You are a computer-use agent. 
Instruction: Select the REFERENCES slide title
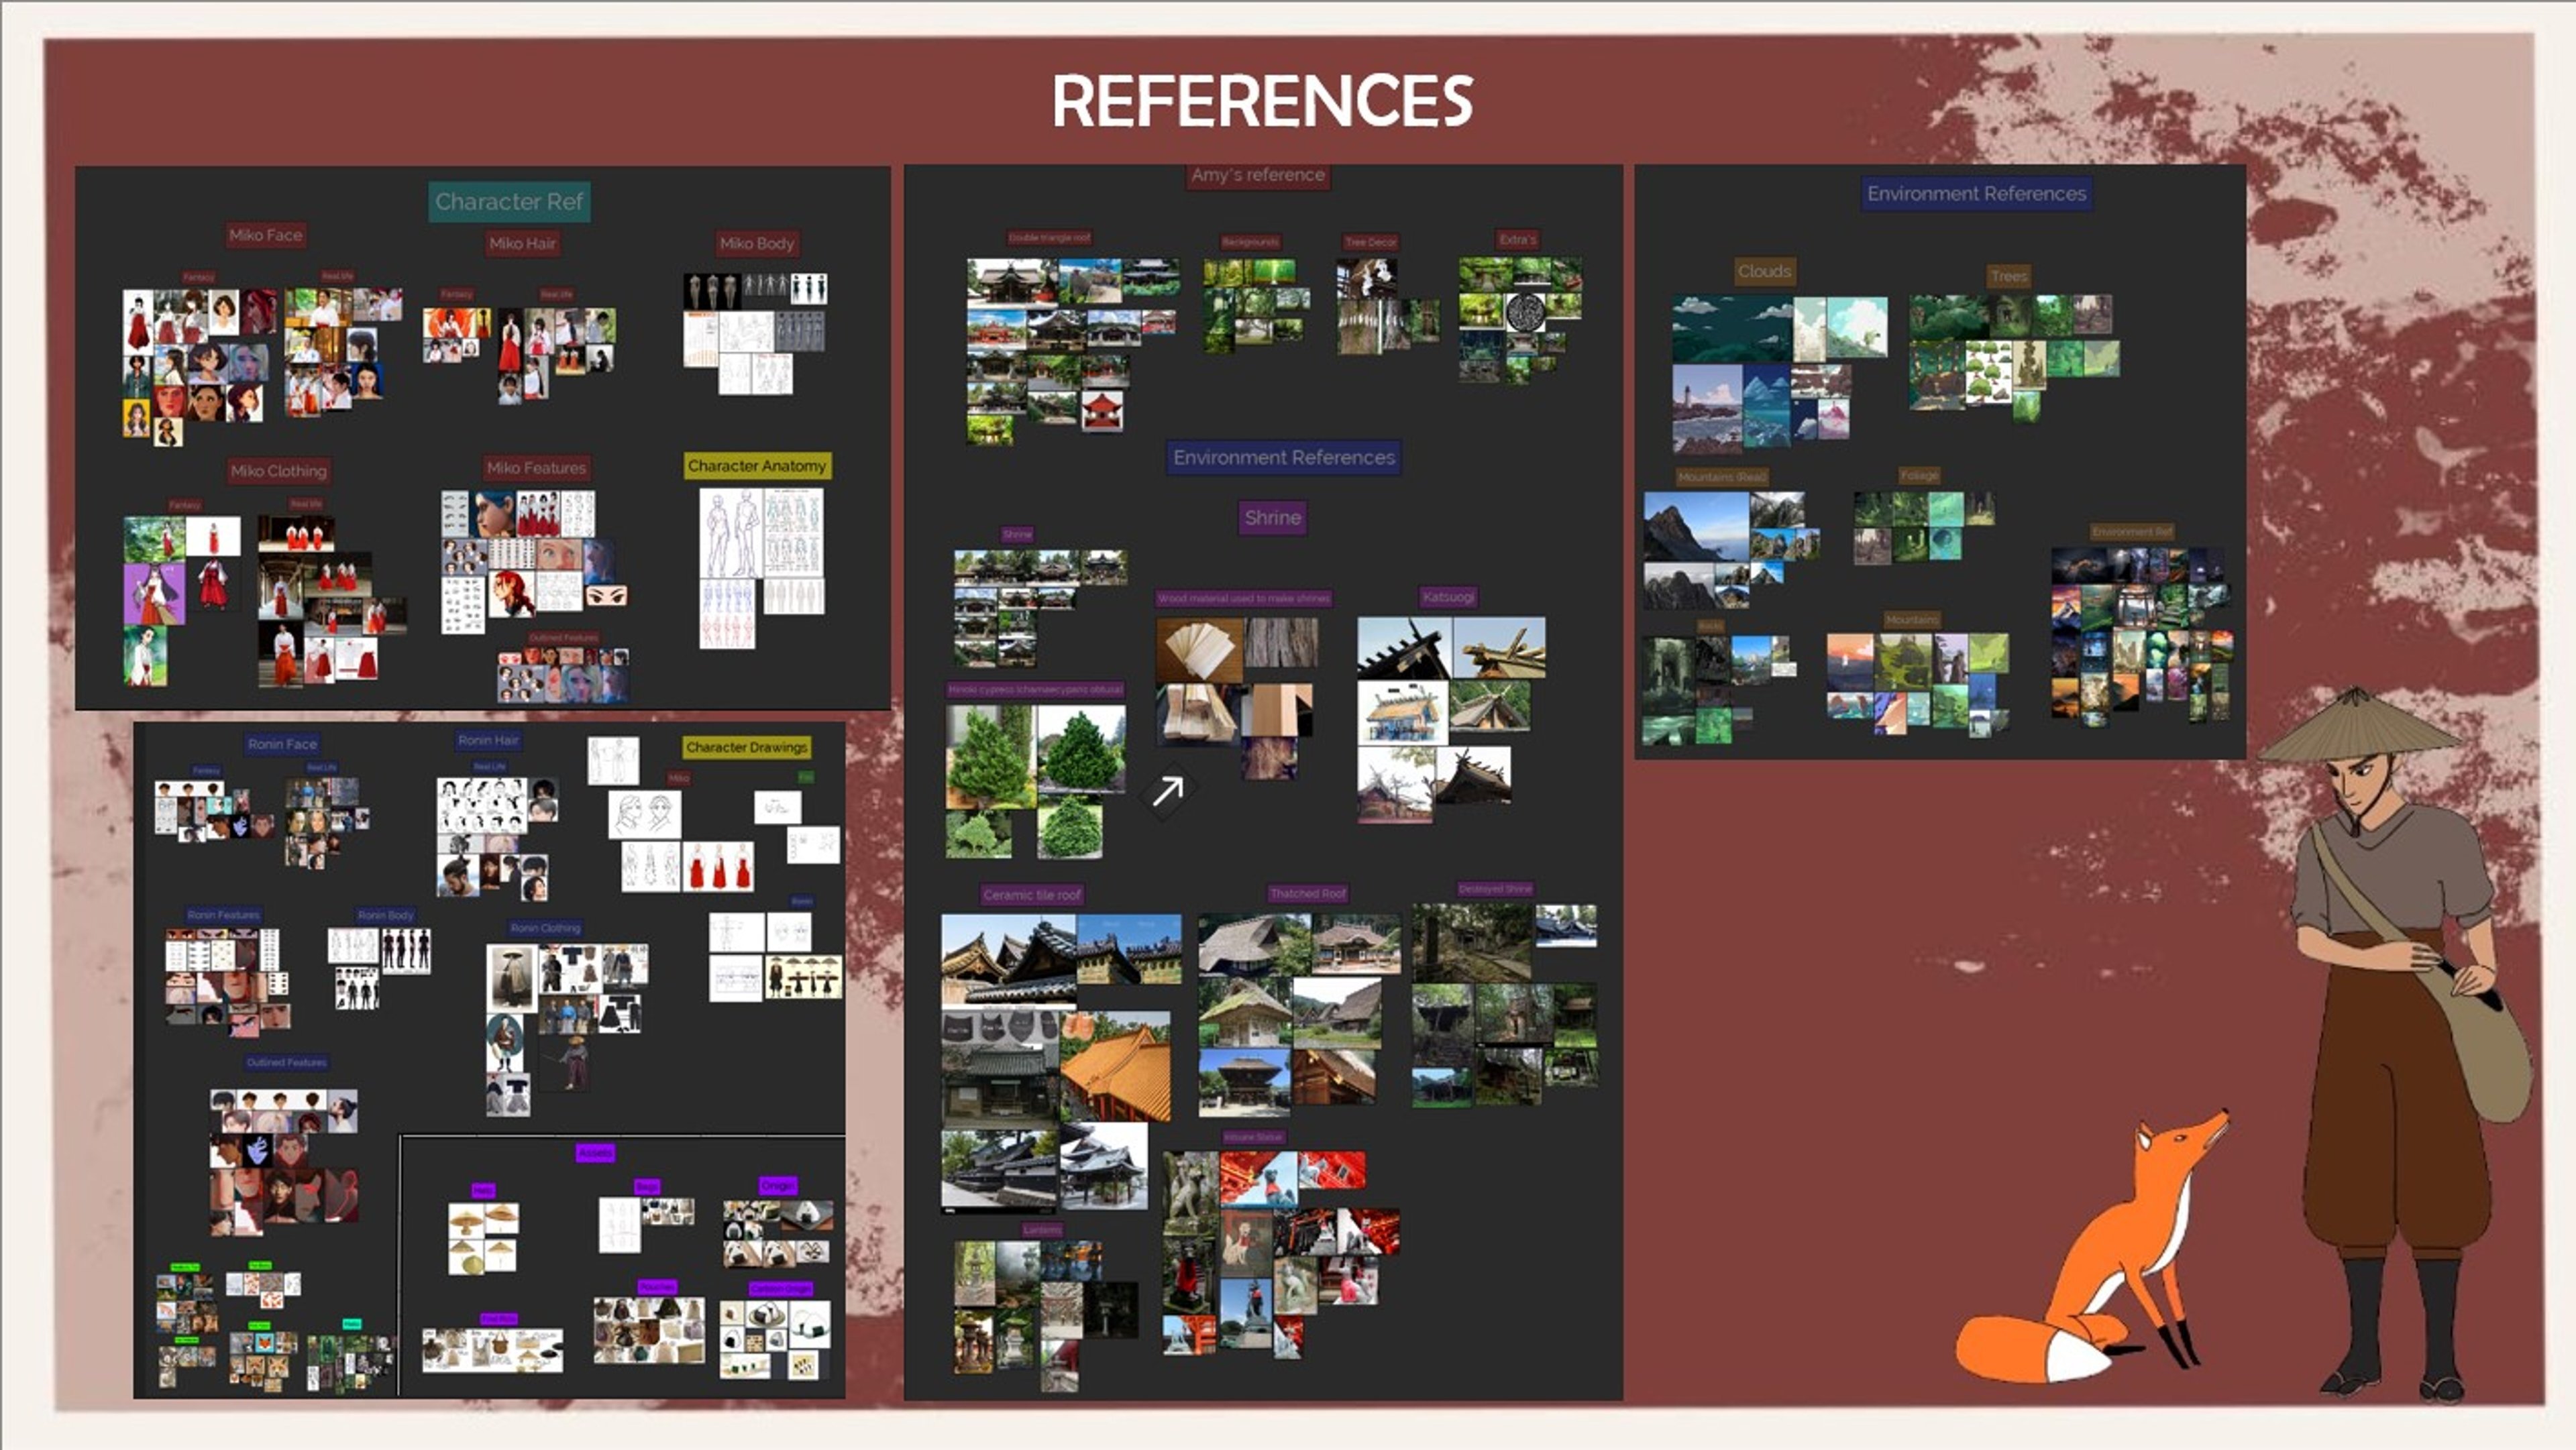point(1262,101)
